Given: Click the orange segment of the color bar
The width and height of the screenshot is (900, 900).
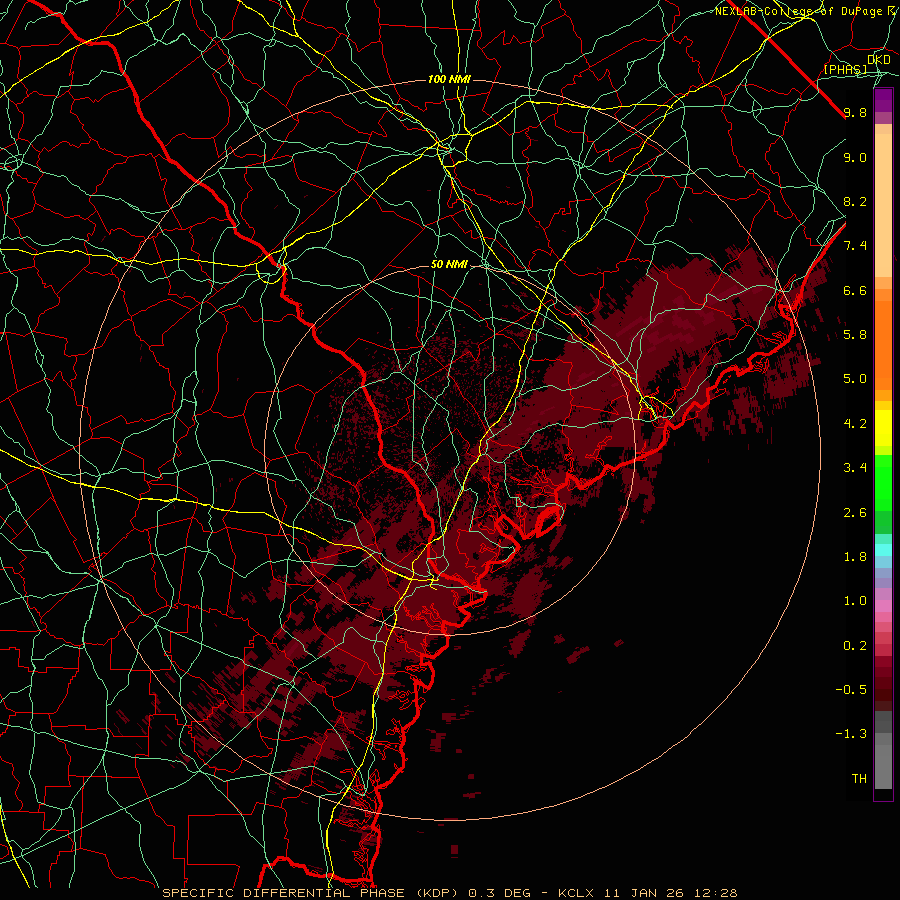Looking at the screenshot, I should 883,344.
